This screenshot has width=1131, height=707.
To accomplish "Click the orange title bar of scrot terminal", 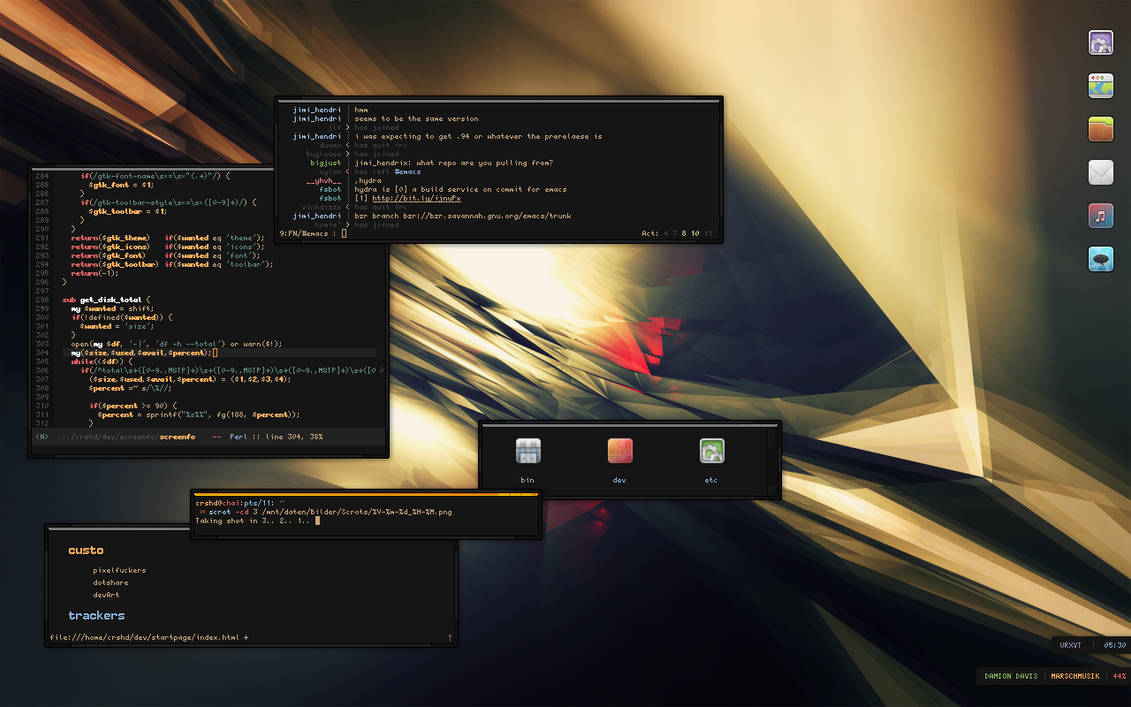I will 366,495.
